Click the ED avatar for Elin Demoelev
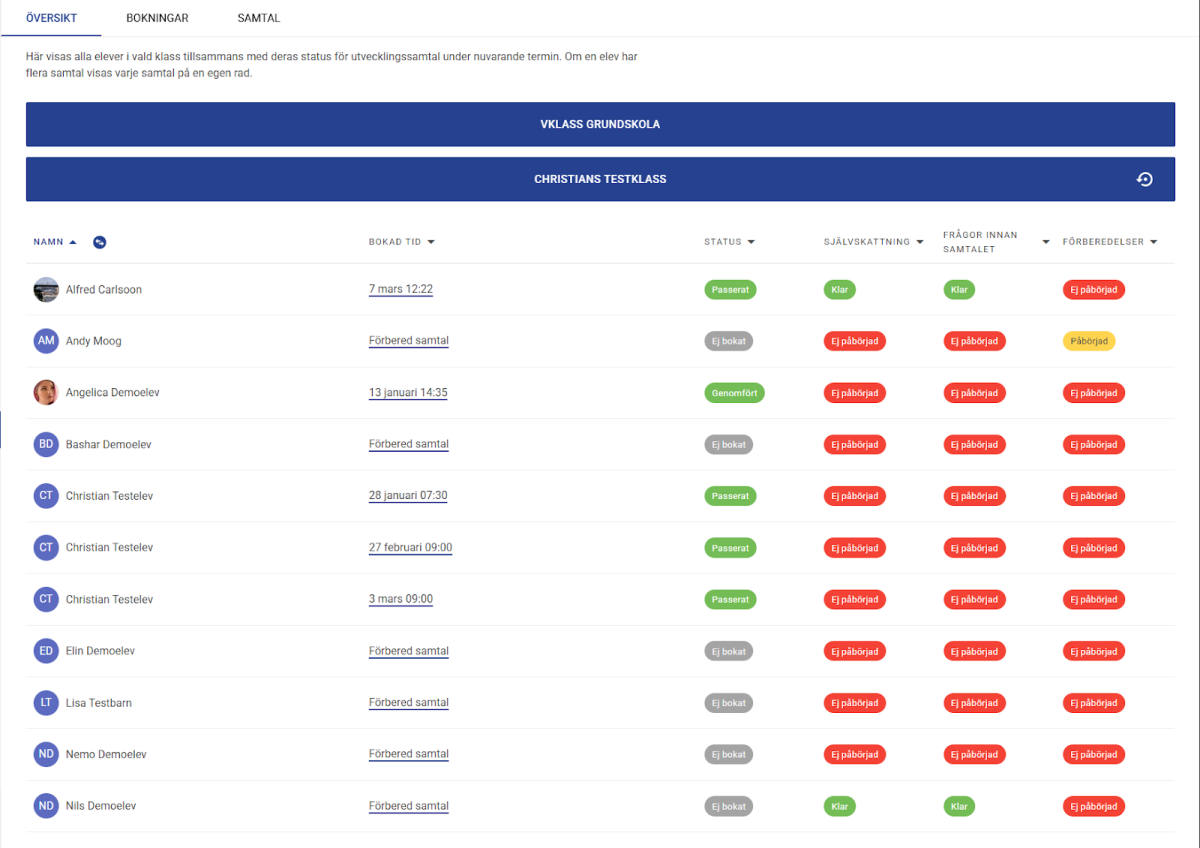Screen dimensions: 1200x848 click(x=46, y=651)
